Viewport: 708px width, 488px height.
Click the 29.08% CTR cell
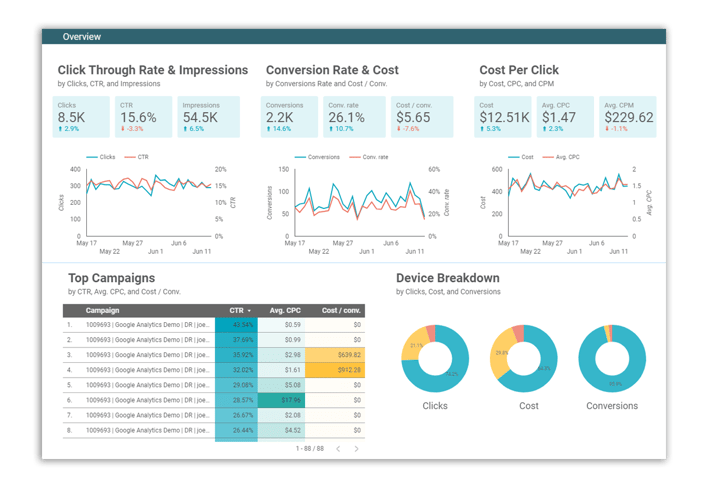pyautogui.click(x=236, y=386)
